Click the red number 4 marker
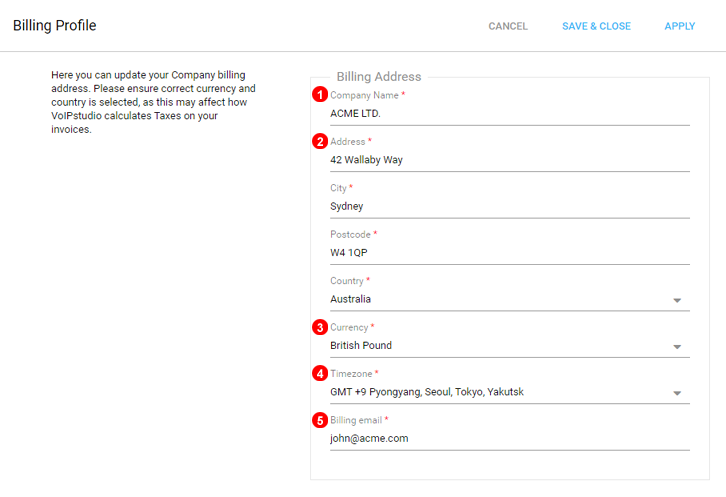Screen dimensions: 726x497 click(x=320, y=373)
